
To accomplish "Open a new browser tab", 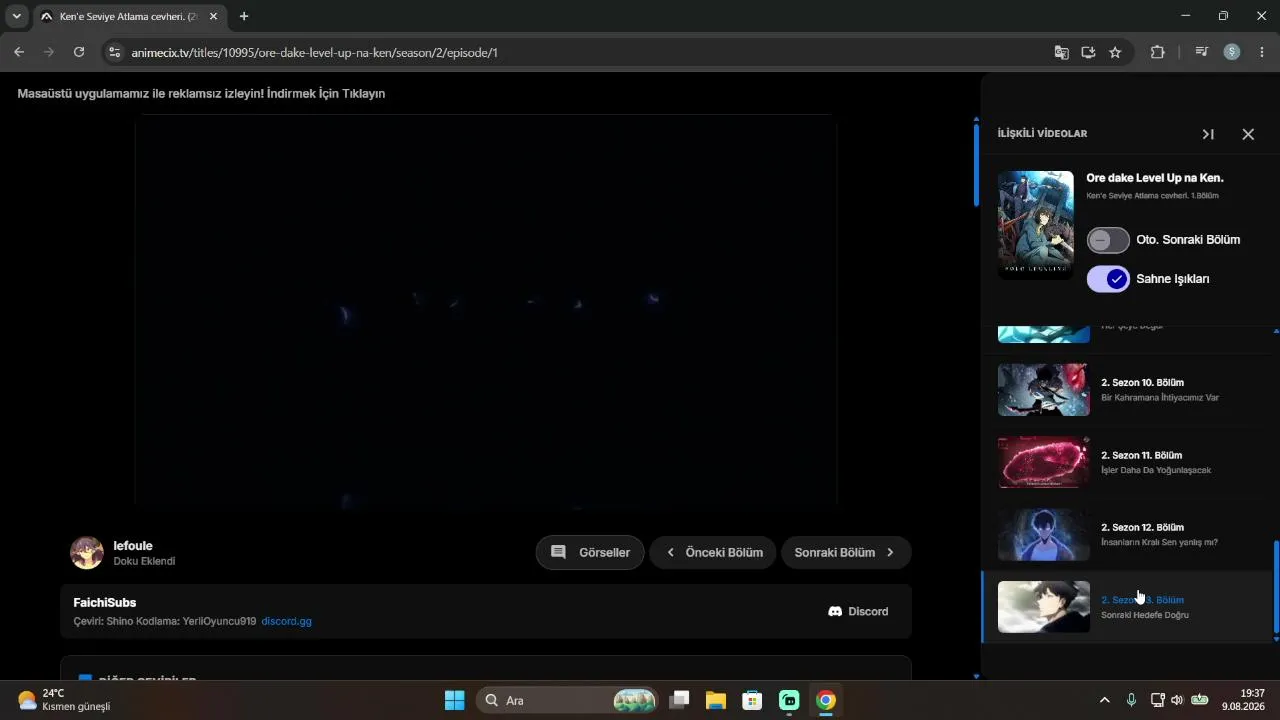I will (x=244, y=16).
